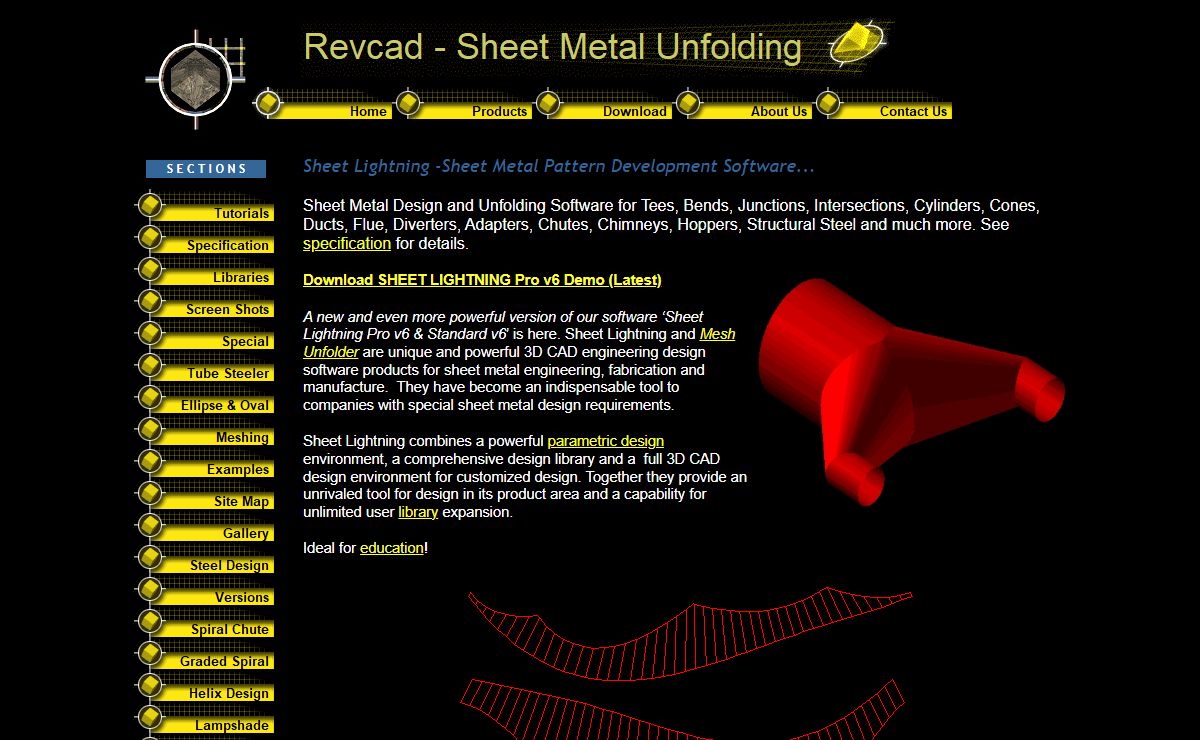Open the Ellipse & Oval section
The image size is (1200, 740).
(x=225, y=405)
